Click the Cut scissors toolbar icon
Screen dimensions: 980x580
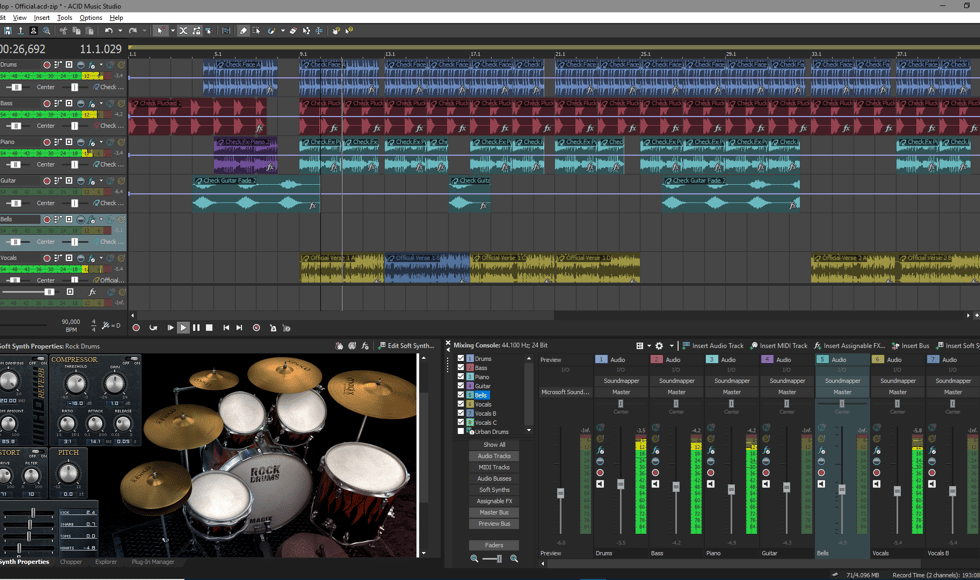click(x=63, y=30)
